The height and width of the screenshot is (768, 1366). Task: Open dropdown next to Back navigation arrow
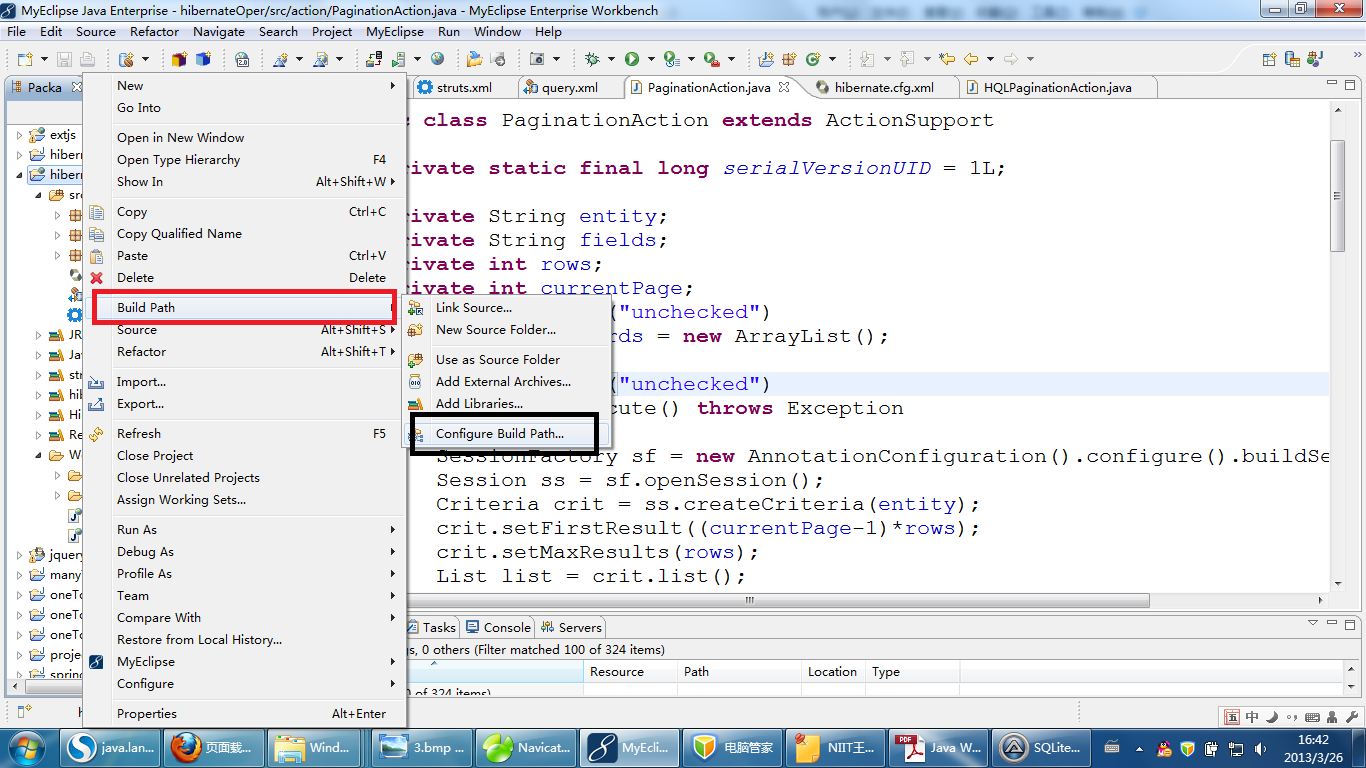point(990,59)
